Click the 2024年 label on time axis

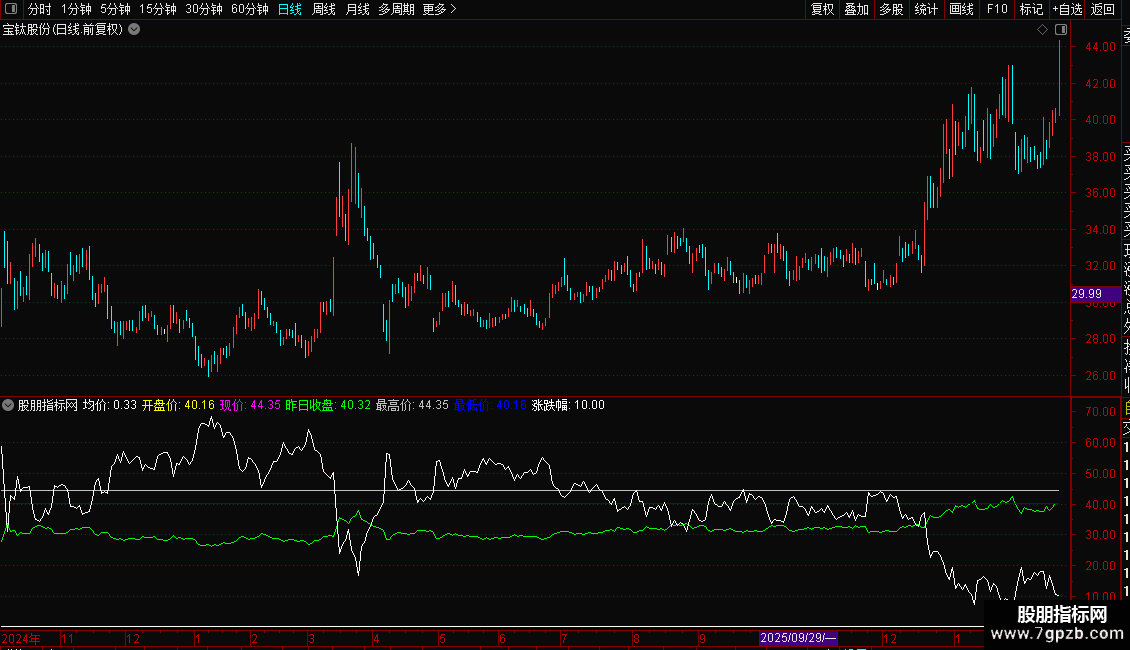click(x=21, y=638)
